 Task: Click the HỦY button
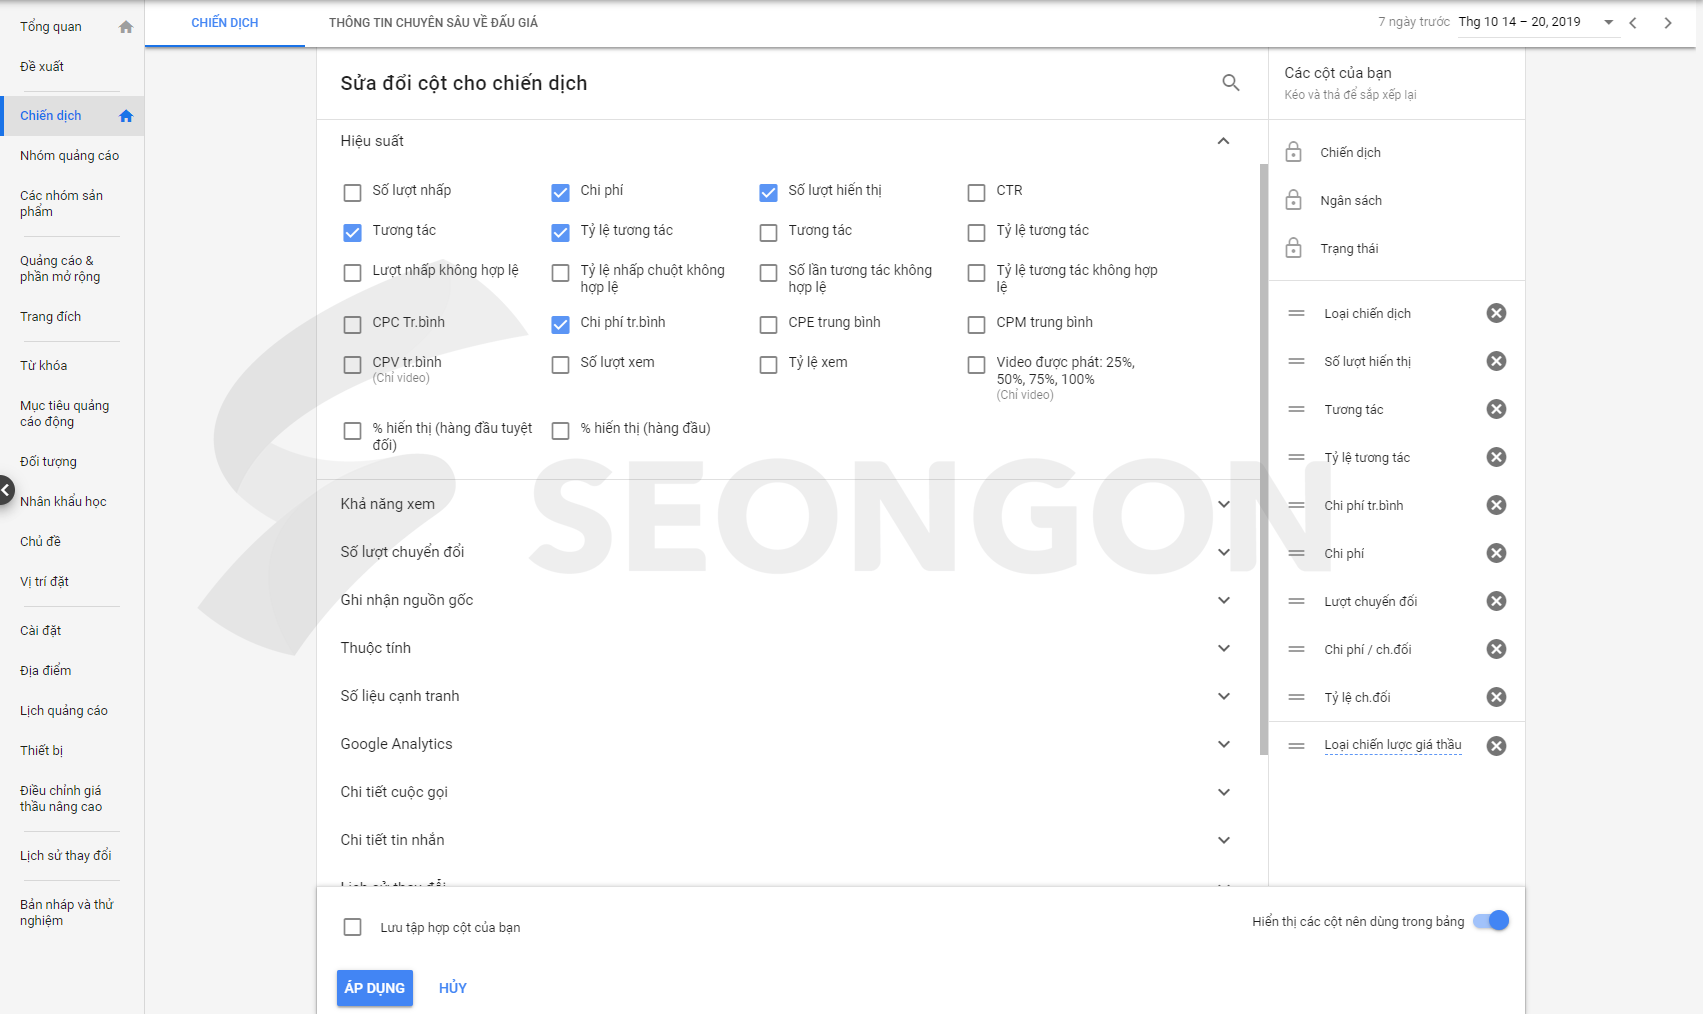pyautogui.click(x=453, y=988)
